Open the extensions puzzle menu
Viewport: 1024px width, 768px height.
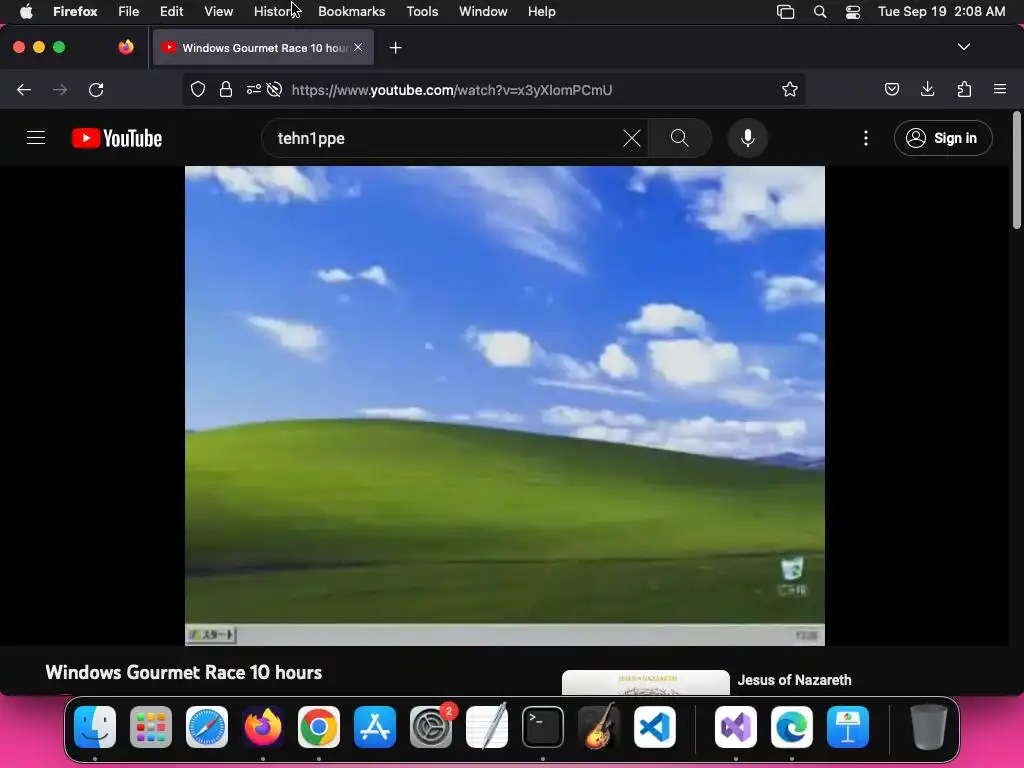964,89
